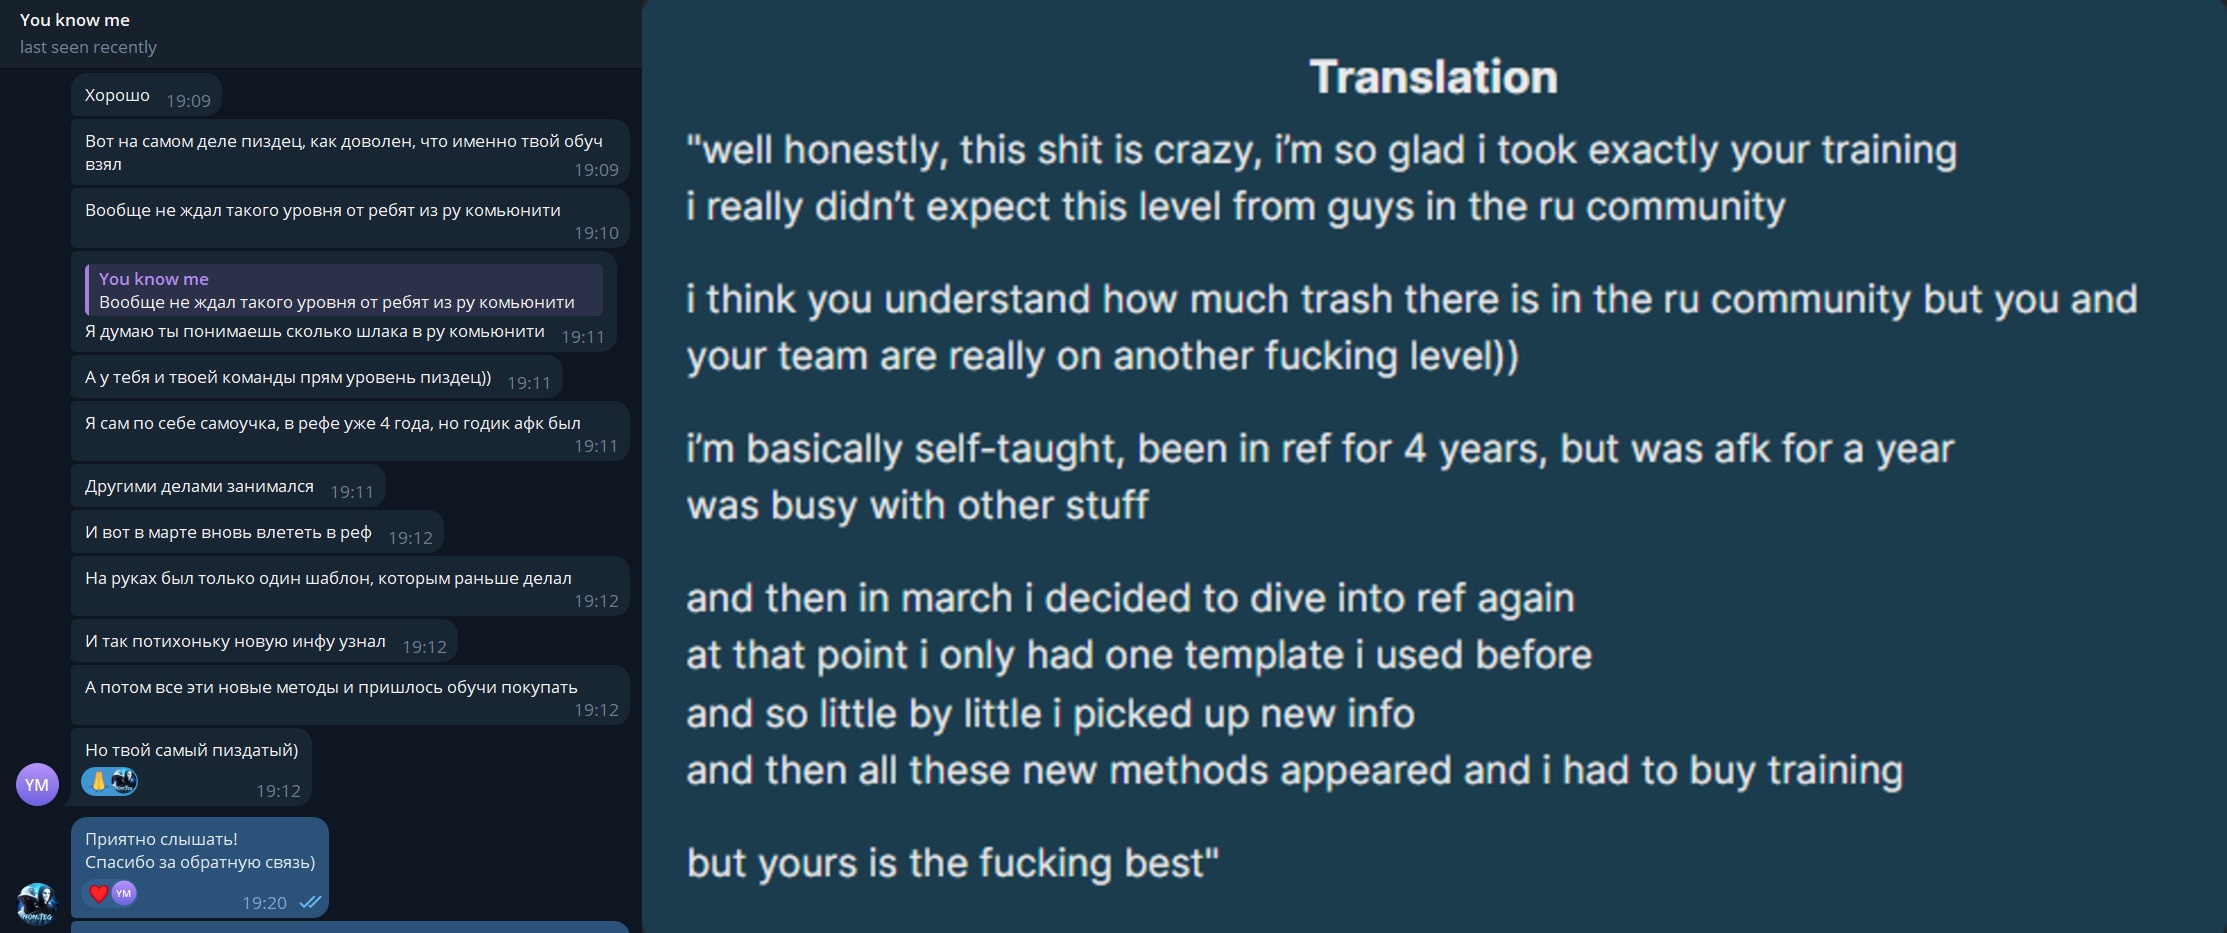Click the 'Translation' heading
The image size is (2227, 933).
1433,77
